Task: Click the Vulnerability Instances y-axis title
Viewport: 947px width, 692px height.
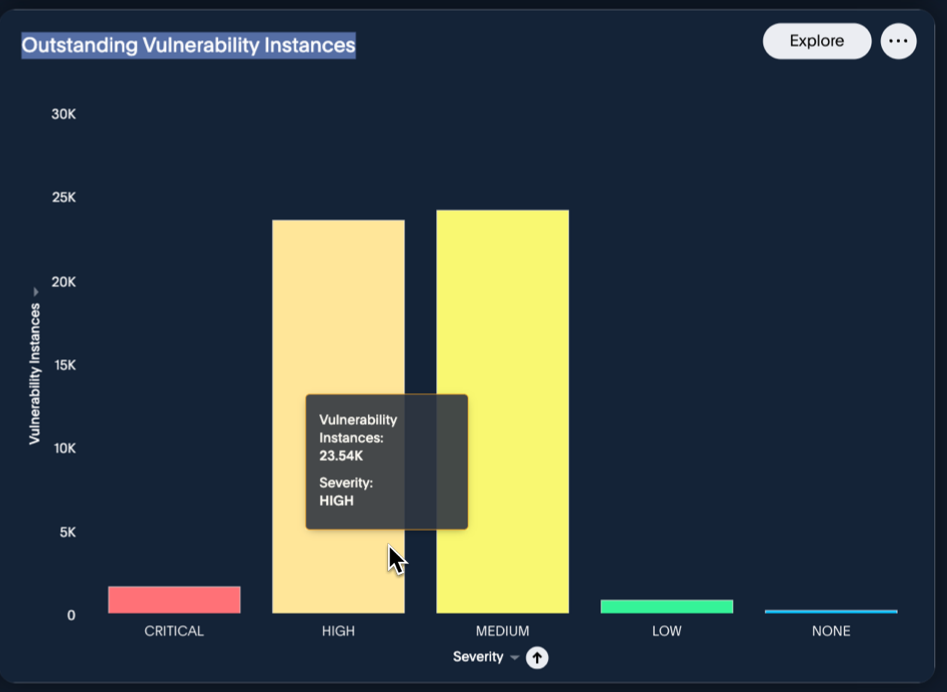Action: [x=35, y=374]
